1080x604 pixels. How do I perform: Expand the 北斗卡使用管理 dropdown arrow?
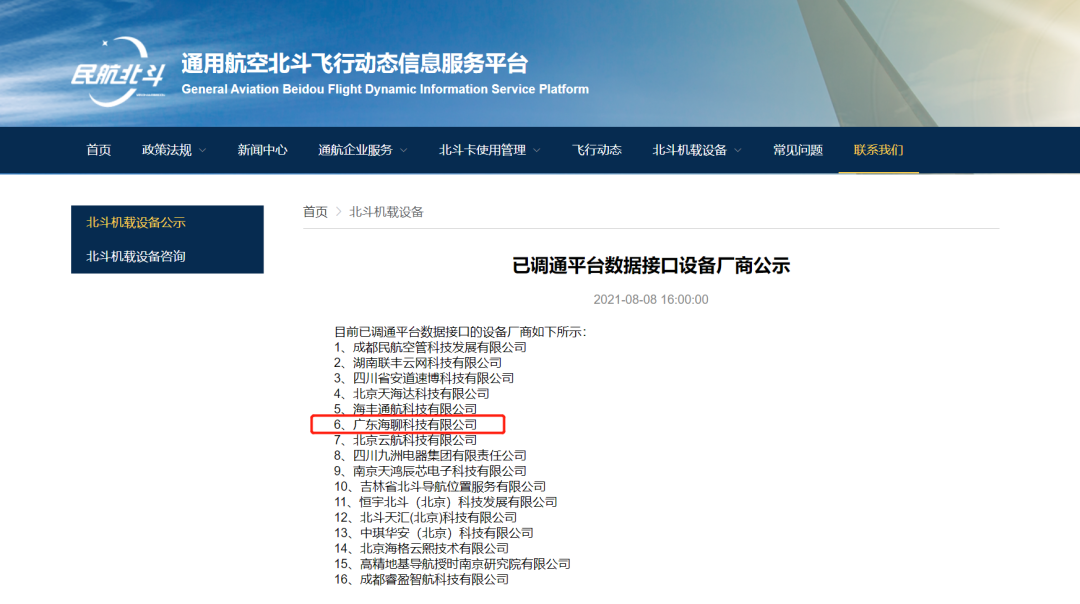537,150
